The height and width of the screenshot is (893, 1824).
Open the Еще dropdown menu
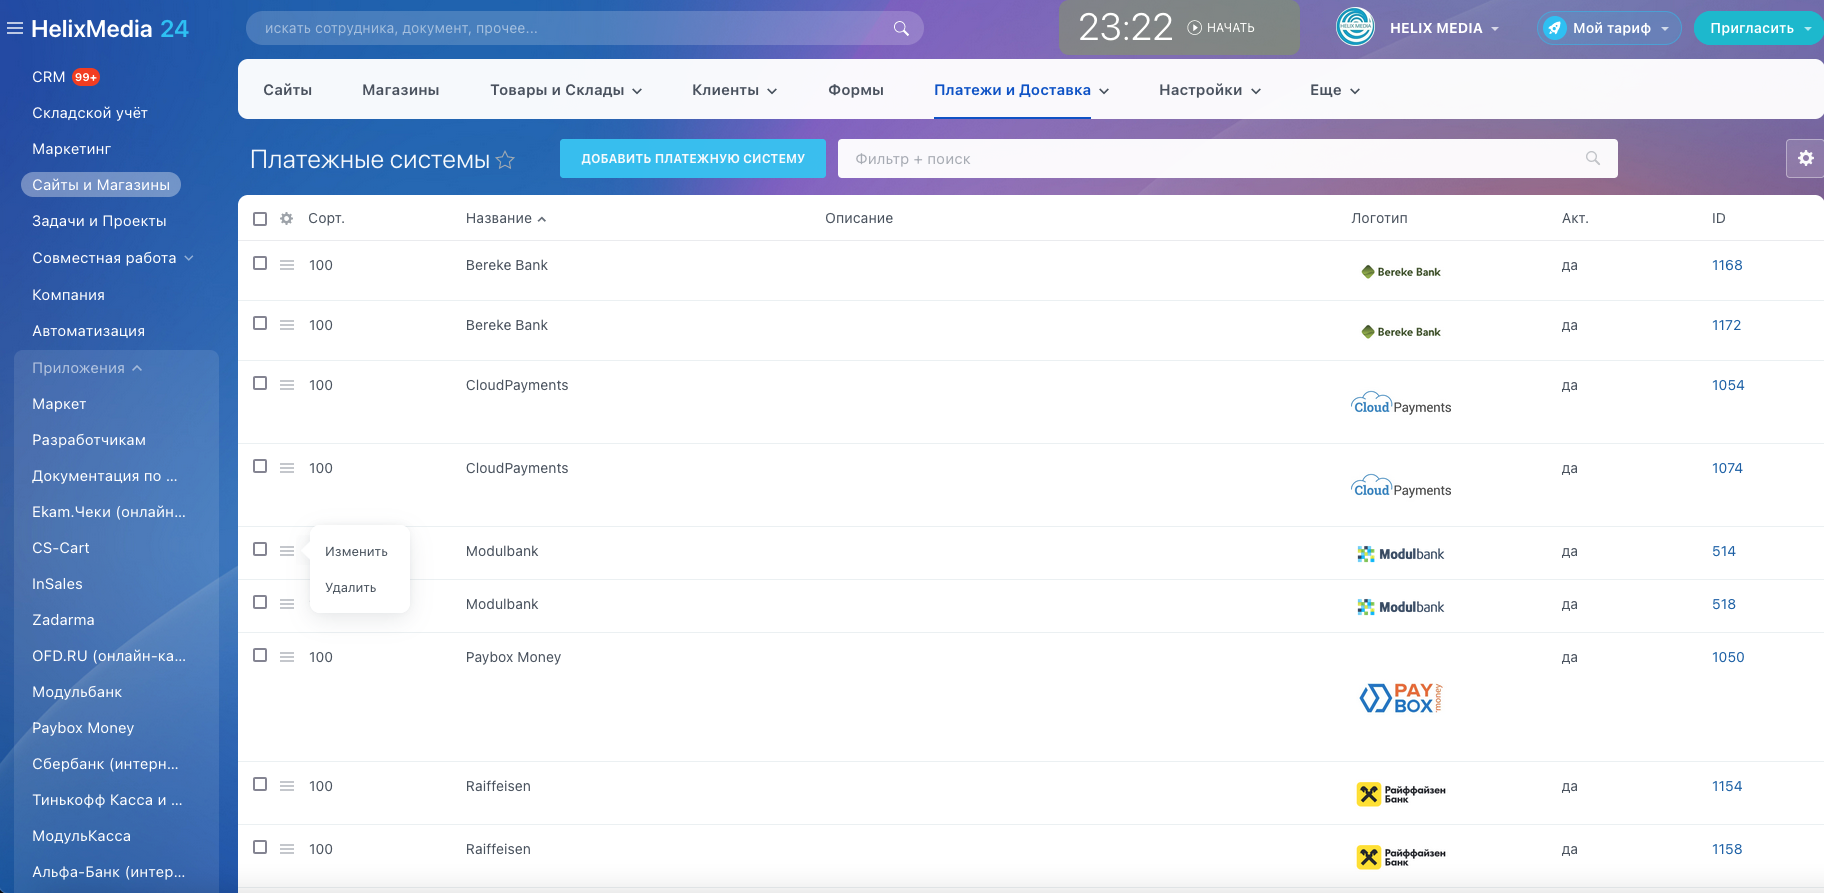coord(1335,90)
